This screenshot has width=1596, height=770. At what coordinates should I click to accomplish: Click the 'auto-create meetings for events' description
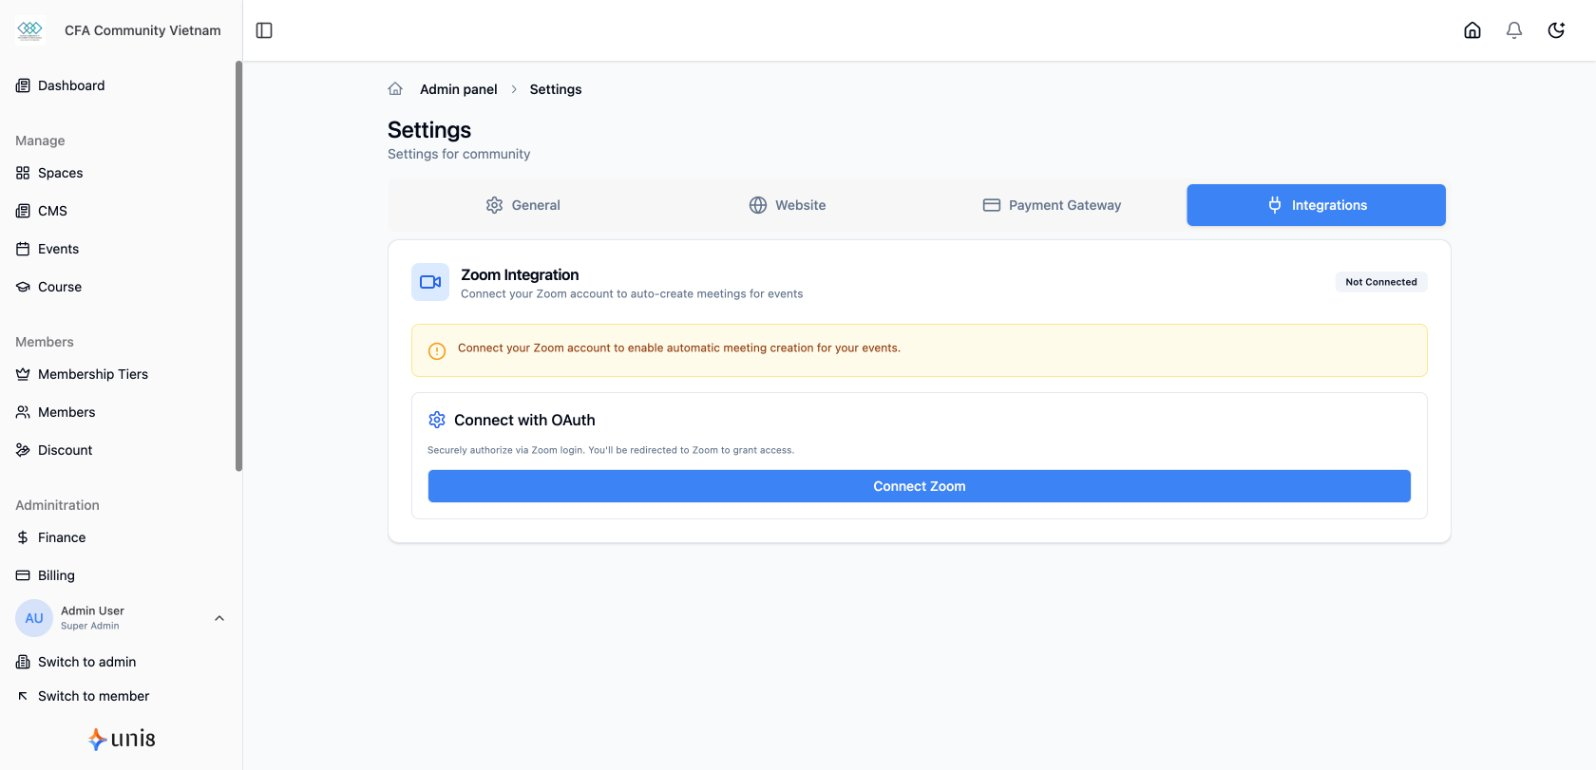click(x=632, y=294)
